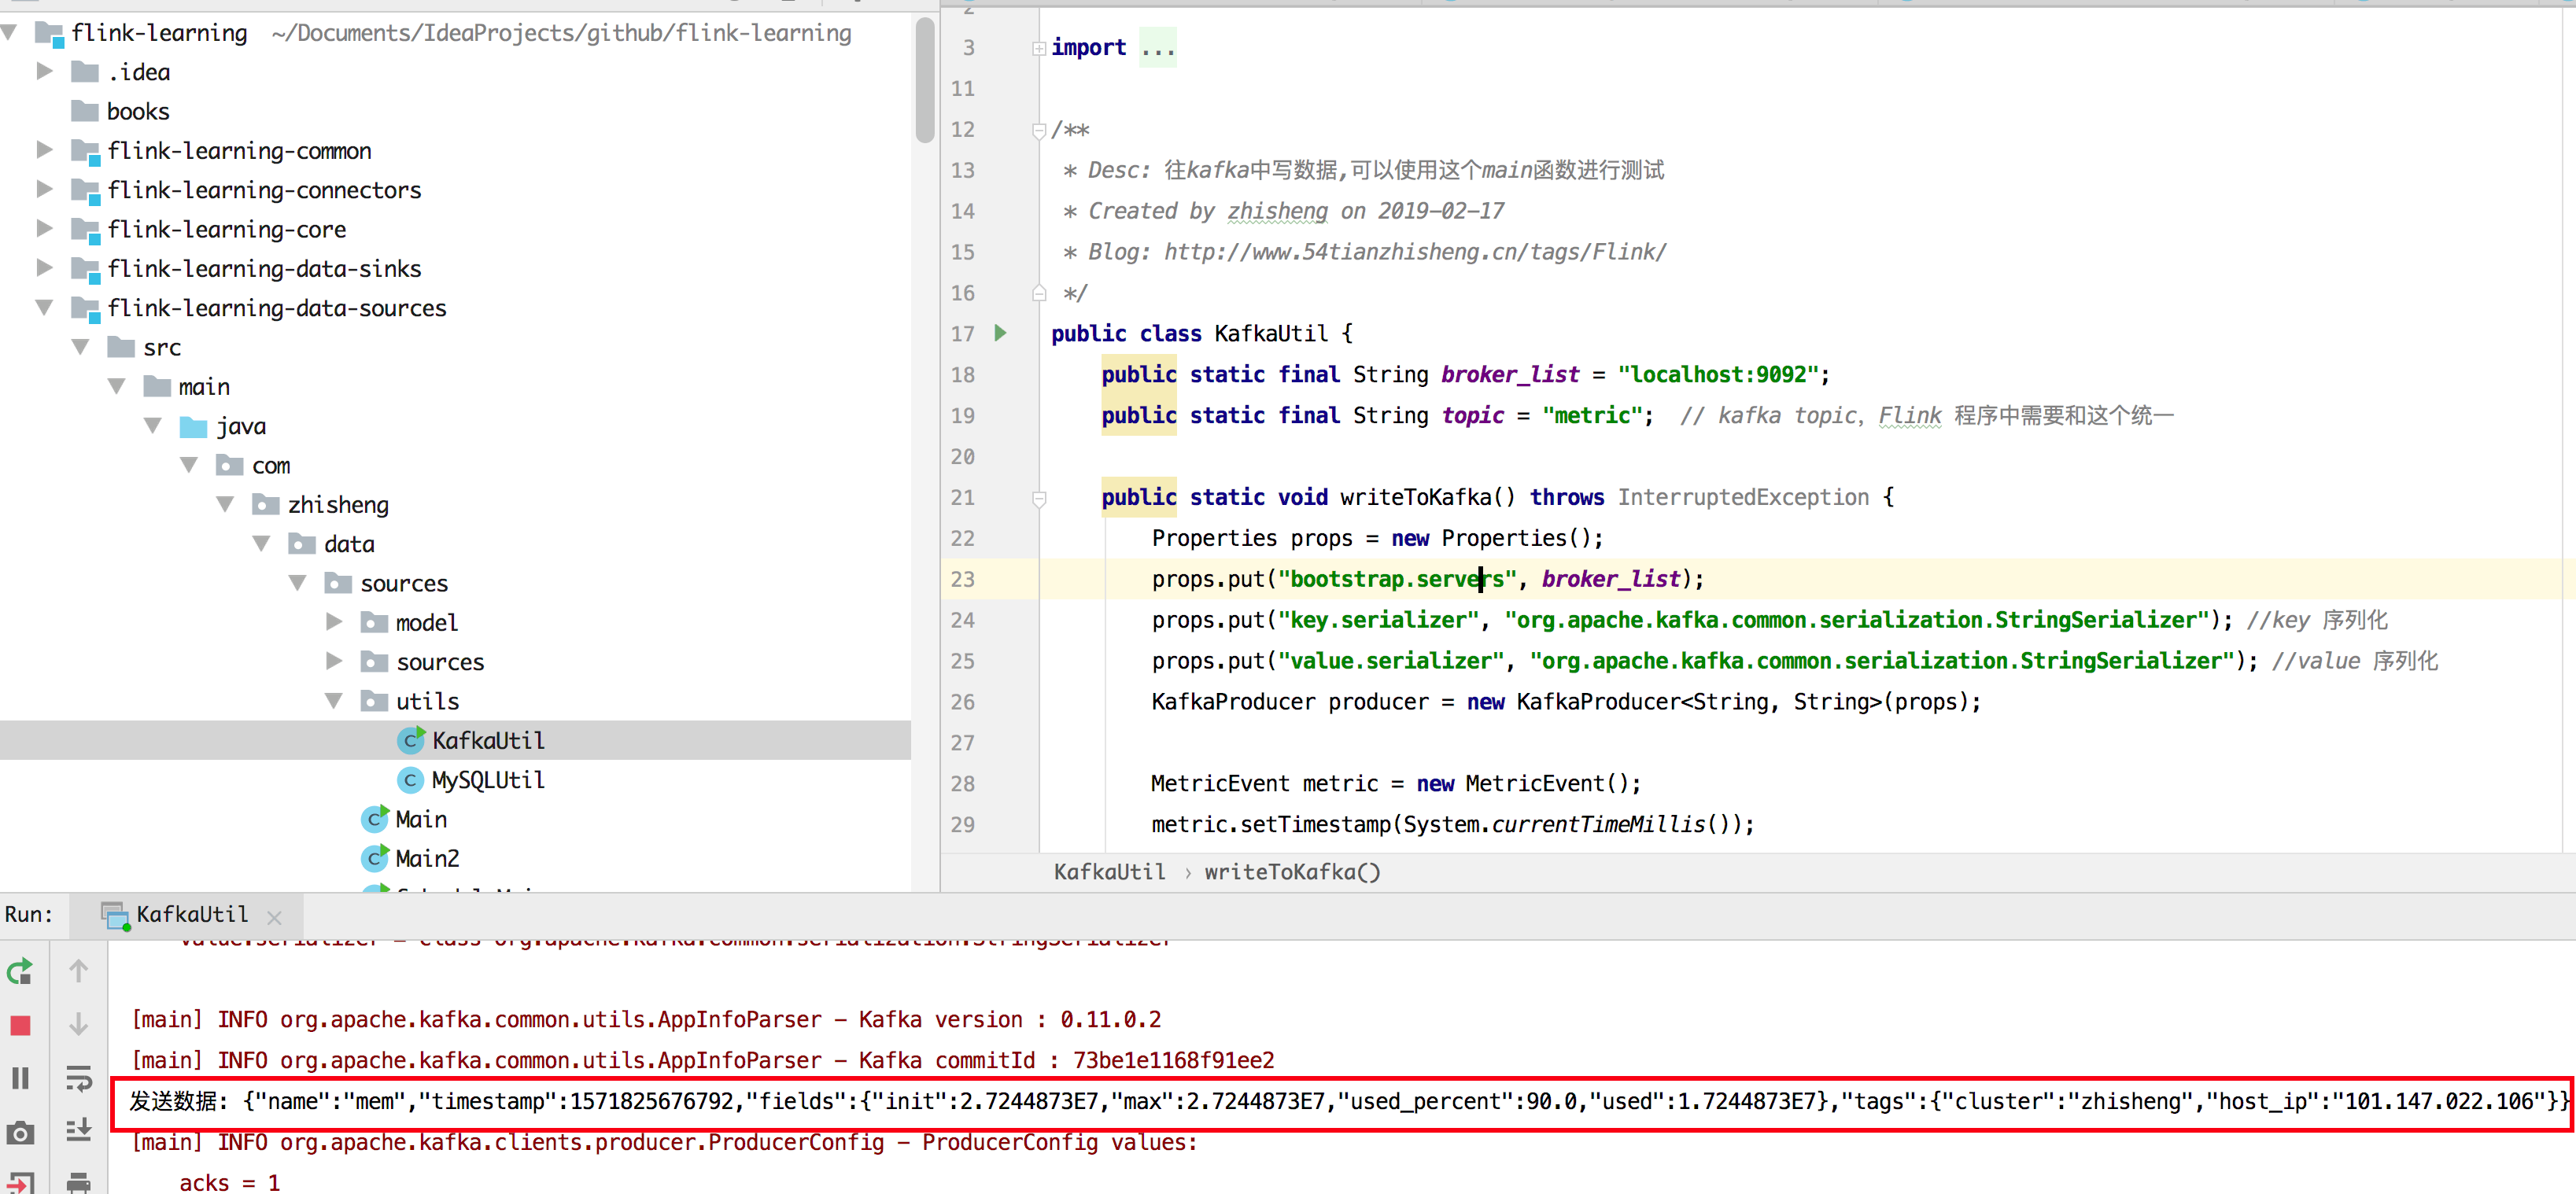Click the down arrow in run panel

pyautogui.click(x=78, y=1025)
